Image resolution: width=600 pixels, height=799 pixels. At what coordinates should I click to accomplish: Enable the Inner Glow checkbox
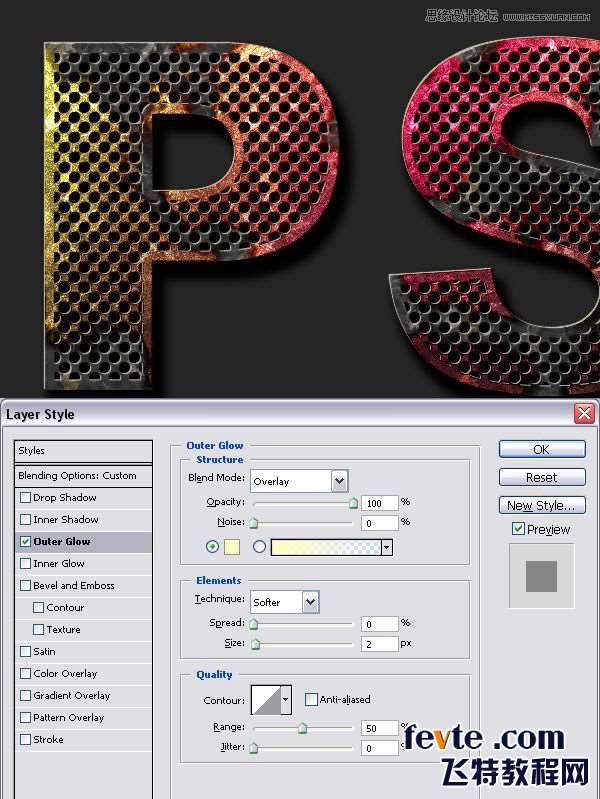25,563
